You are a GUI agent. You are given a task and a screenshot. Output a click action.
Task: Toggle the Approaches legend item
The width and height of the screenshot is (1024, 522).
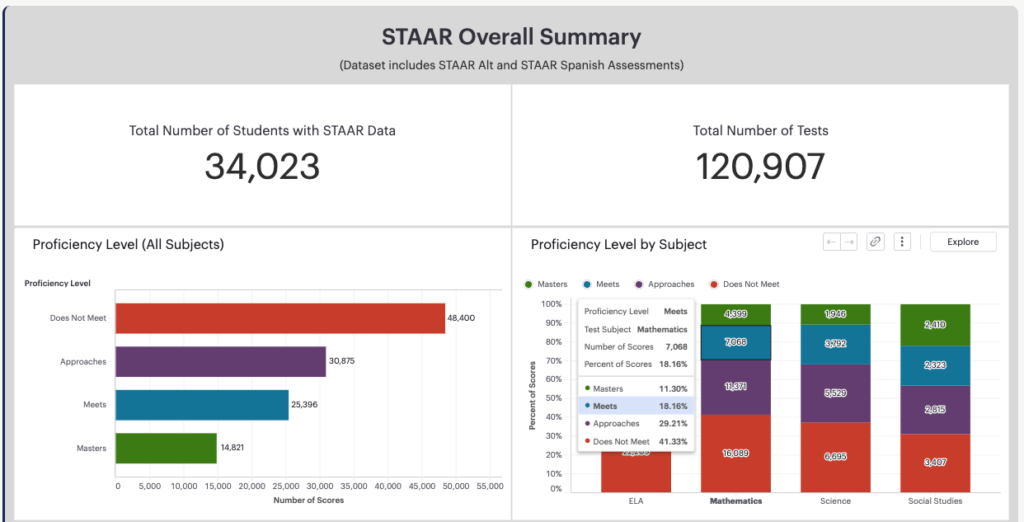tap(664, 284)
